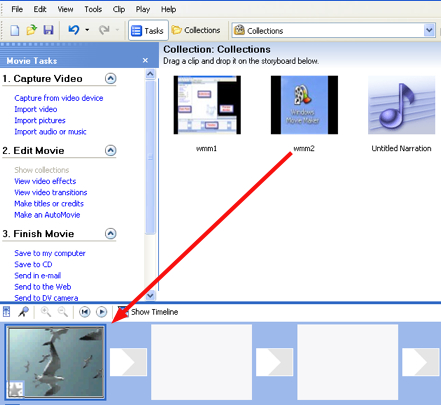Image resolution: width=441 pixels, height=405 pixels.
Task: Click the Zoom Timeline Out magnifier
Action: click(63, 312)
